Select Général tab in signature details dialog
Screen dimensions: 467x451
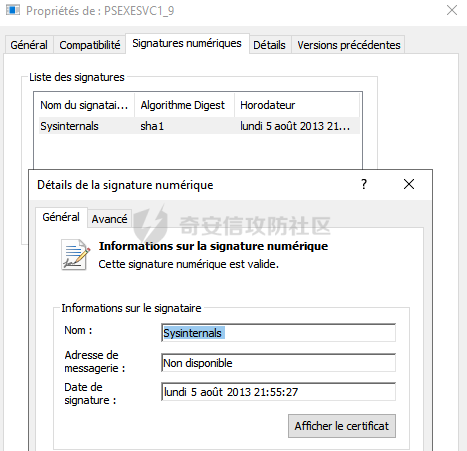click(x=61, y=217)
